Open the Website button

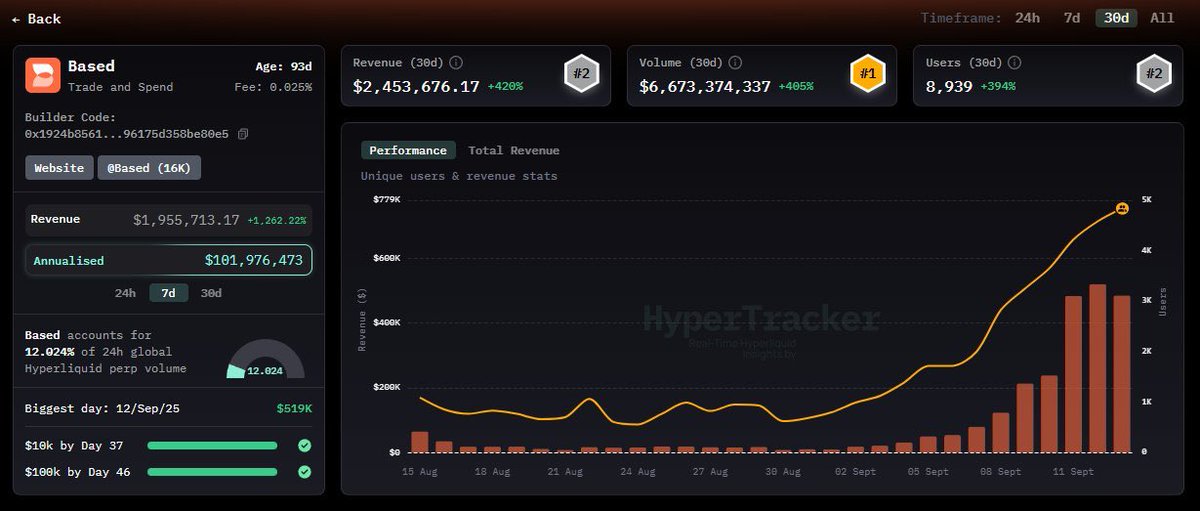pos(59,168)
